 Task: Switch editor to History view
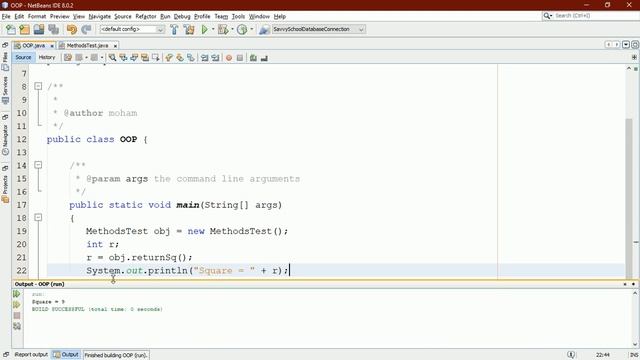(x=47, y=58)
